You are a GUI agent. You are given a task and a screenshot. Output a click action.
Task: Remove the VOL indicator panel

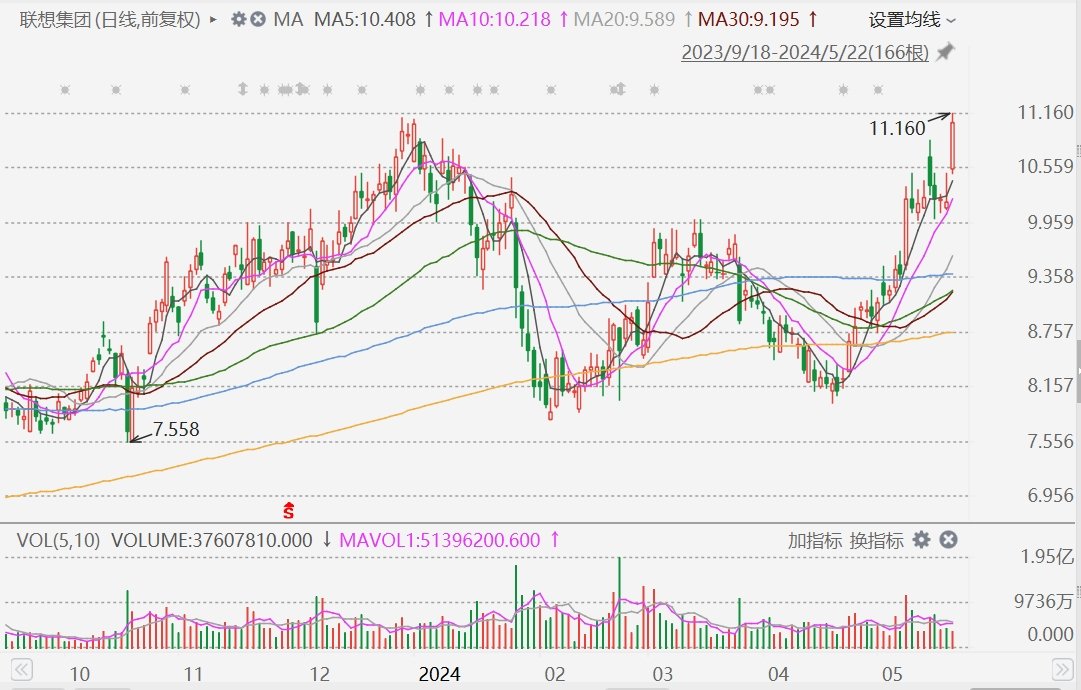tap(948, 540)
